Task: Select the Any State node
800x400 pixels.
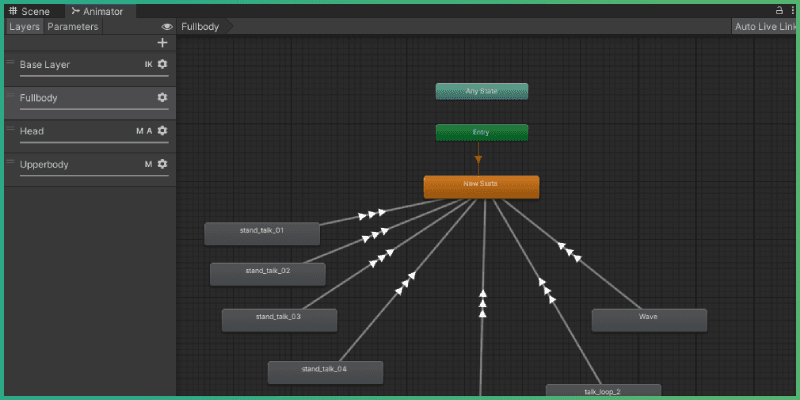Action: click(x=481, y=91)
